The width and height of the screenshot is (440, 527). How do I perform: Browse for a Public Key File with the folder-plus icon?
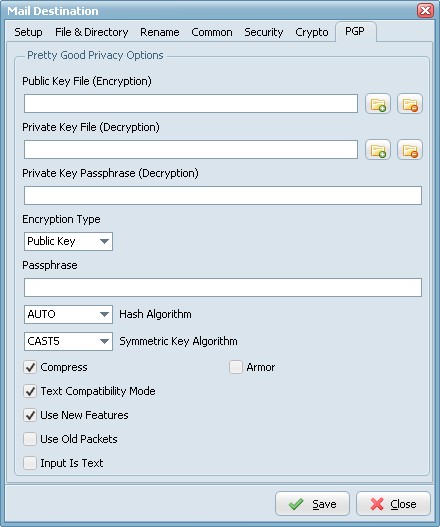[378, 104]
